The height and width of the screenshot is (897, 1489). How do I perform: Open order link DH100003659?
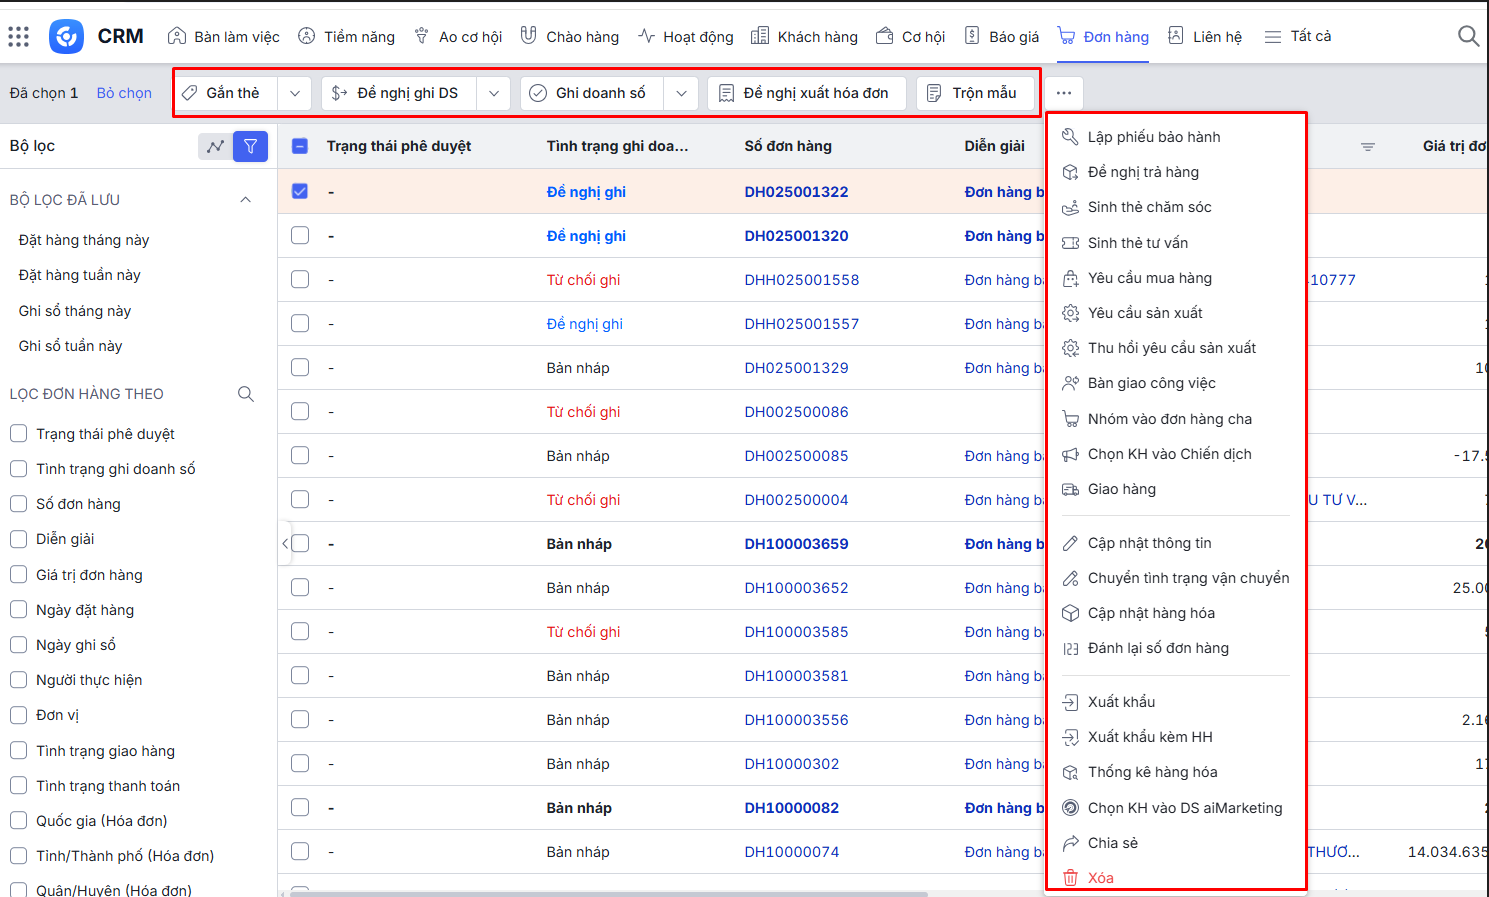coord(796,544)
